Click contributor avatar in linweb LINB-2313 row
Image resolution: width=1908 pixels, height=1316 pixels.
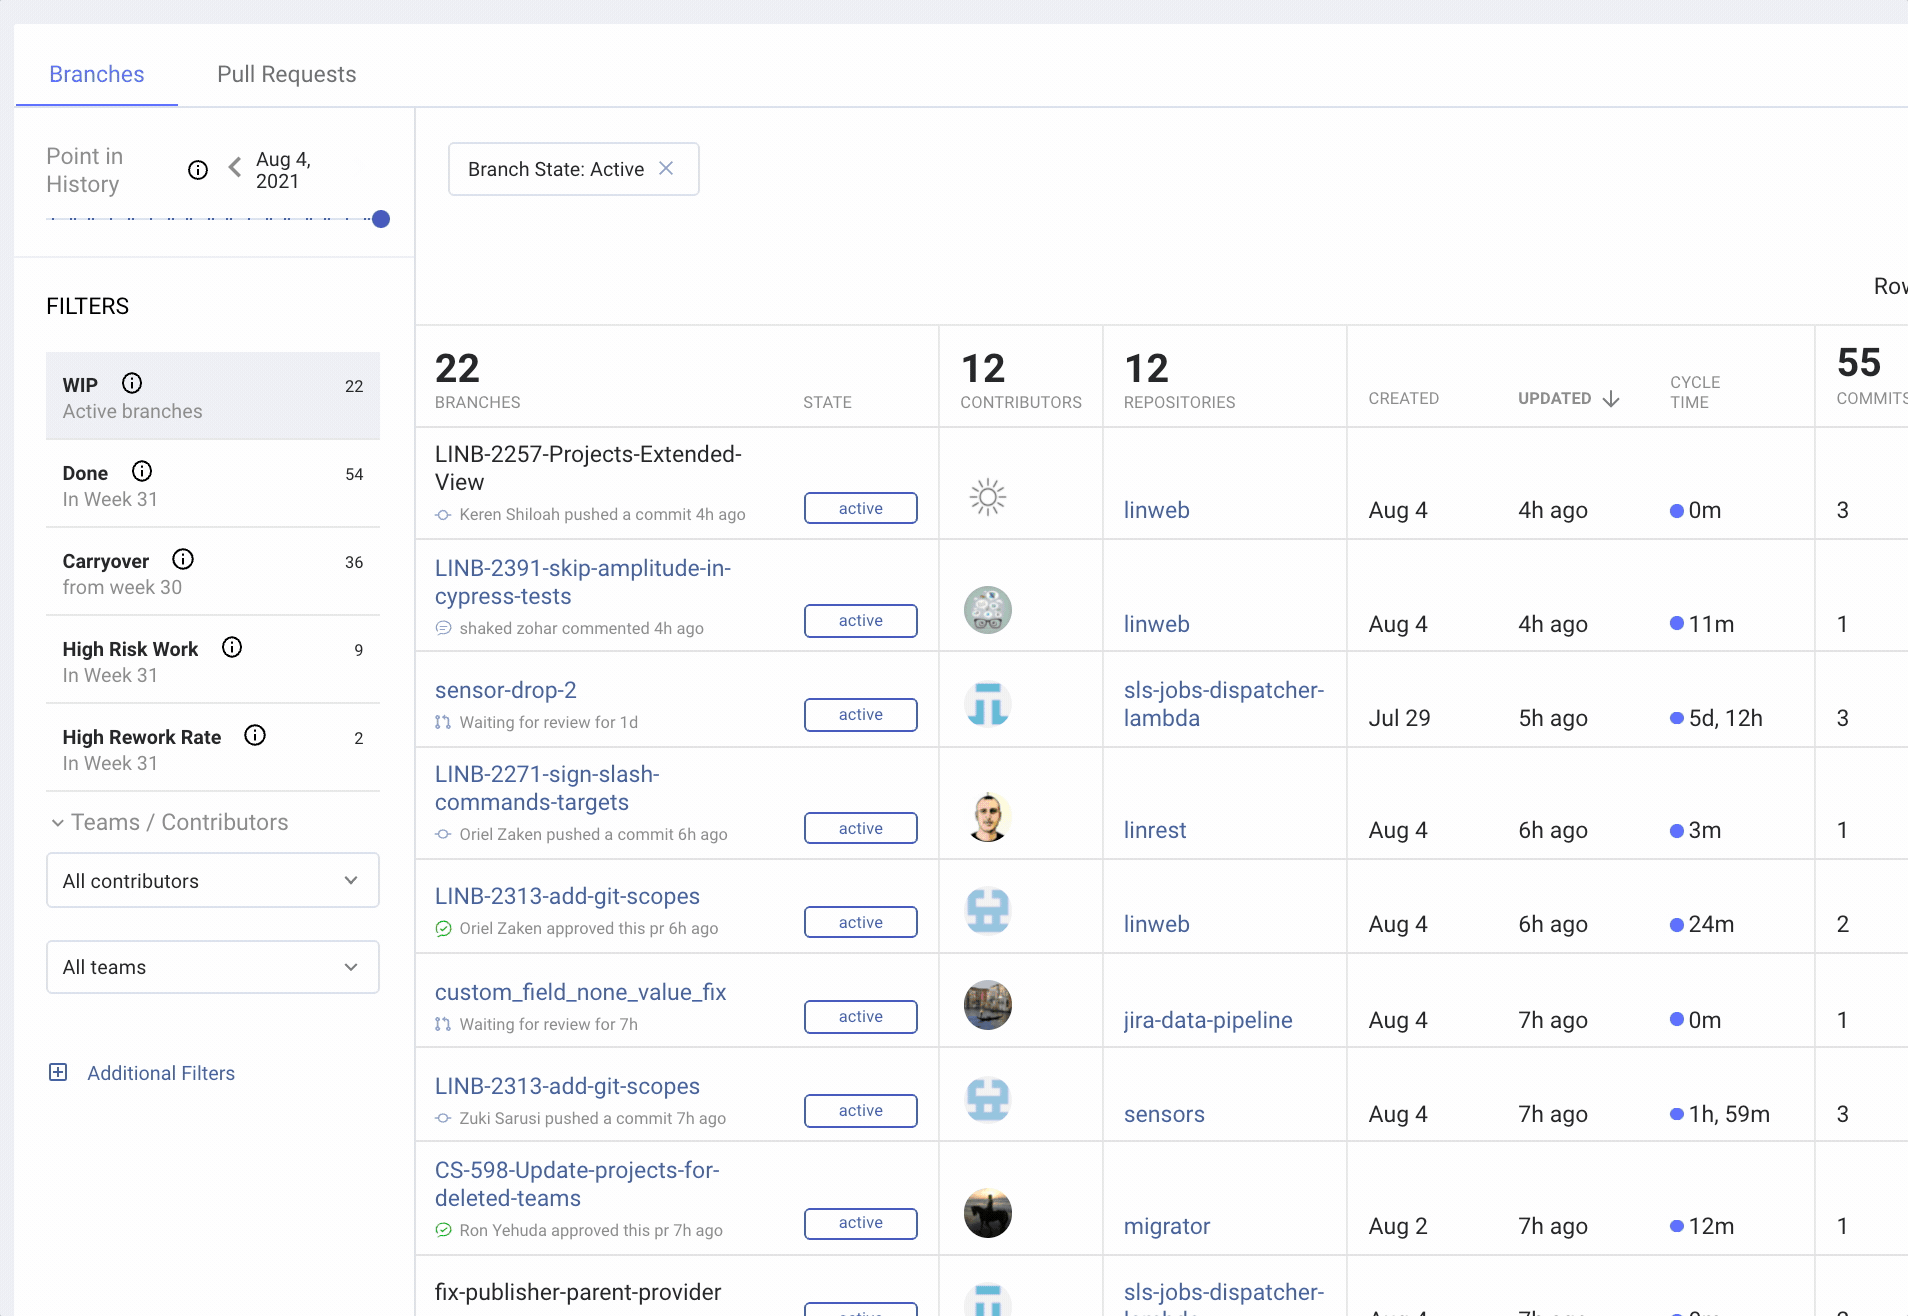point(988,910)
